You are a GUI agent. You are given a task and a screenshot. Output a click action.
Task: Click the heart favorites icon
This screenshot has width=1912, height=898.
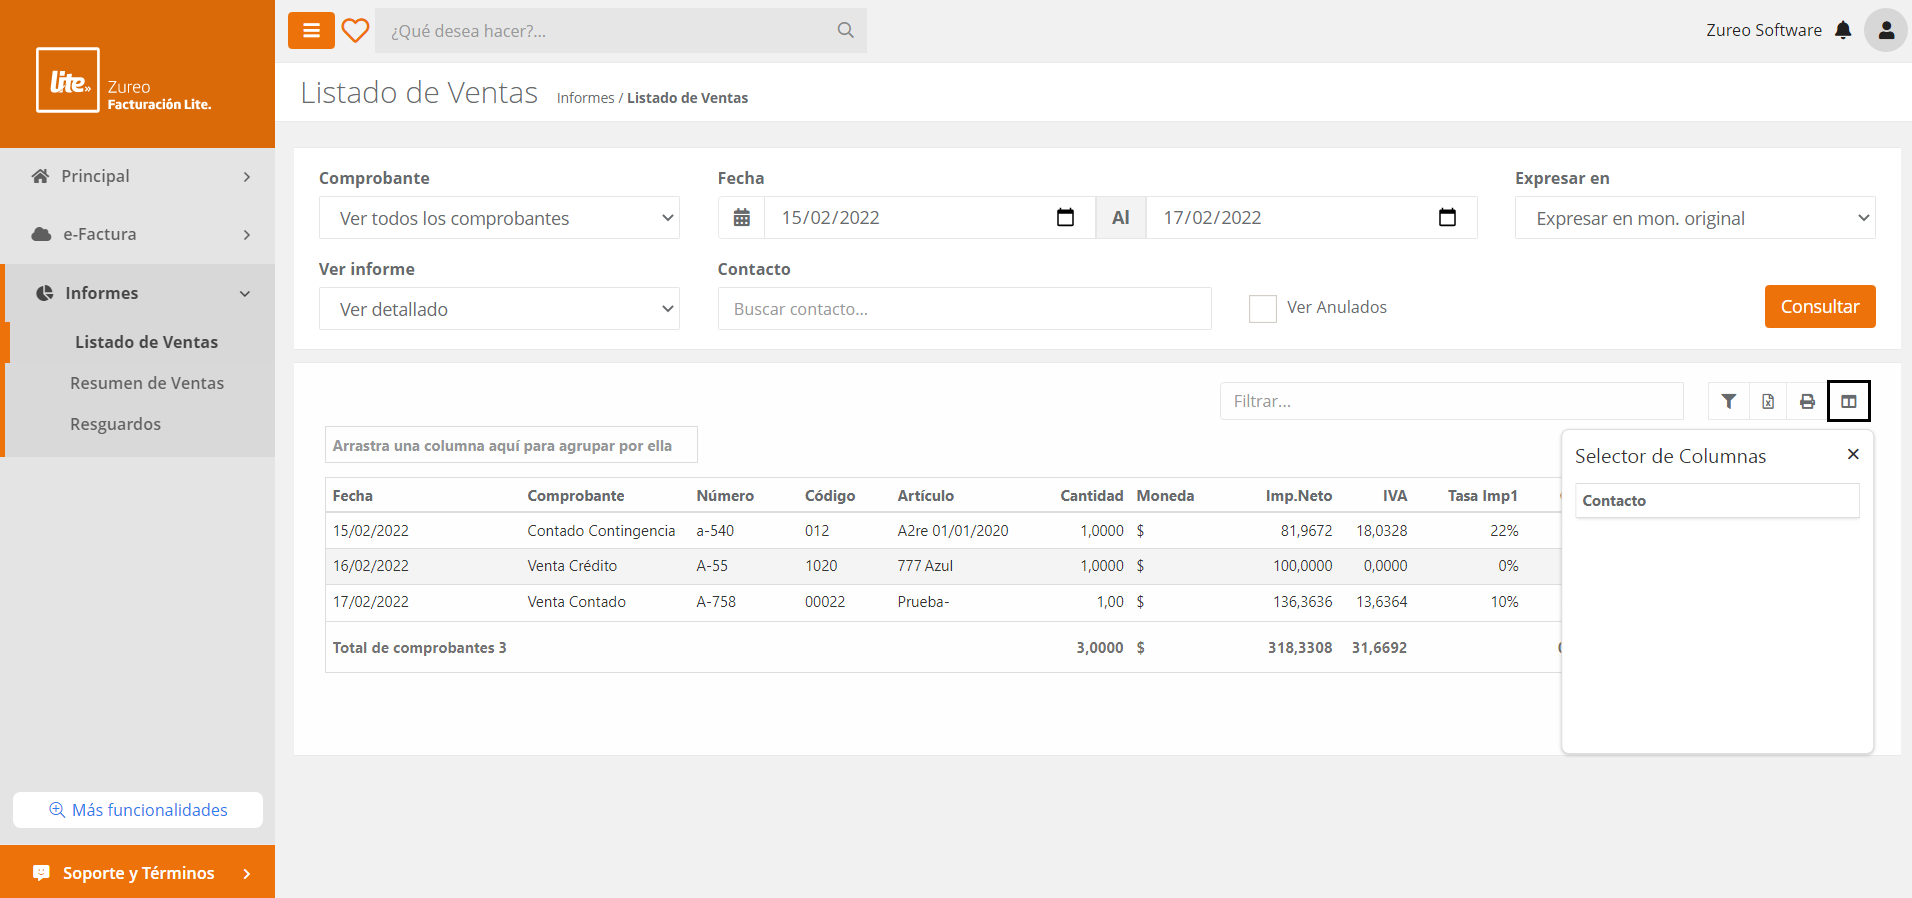[x=355, y=31]
